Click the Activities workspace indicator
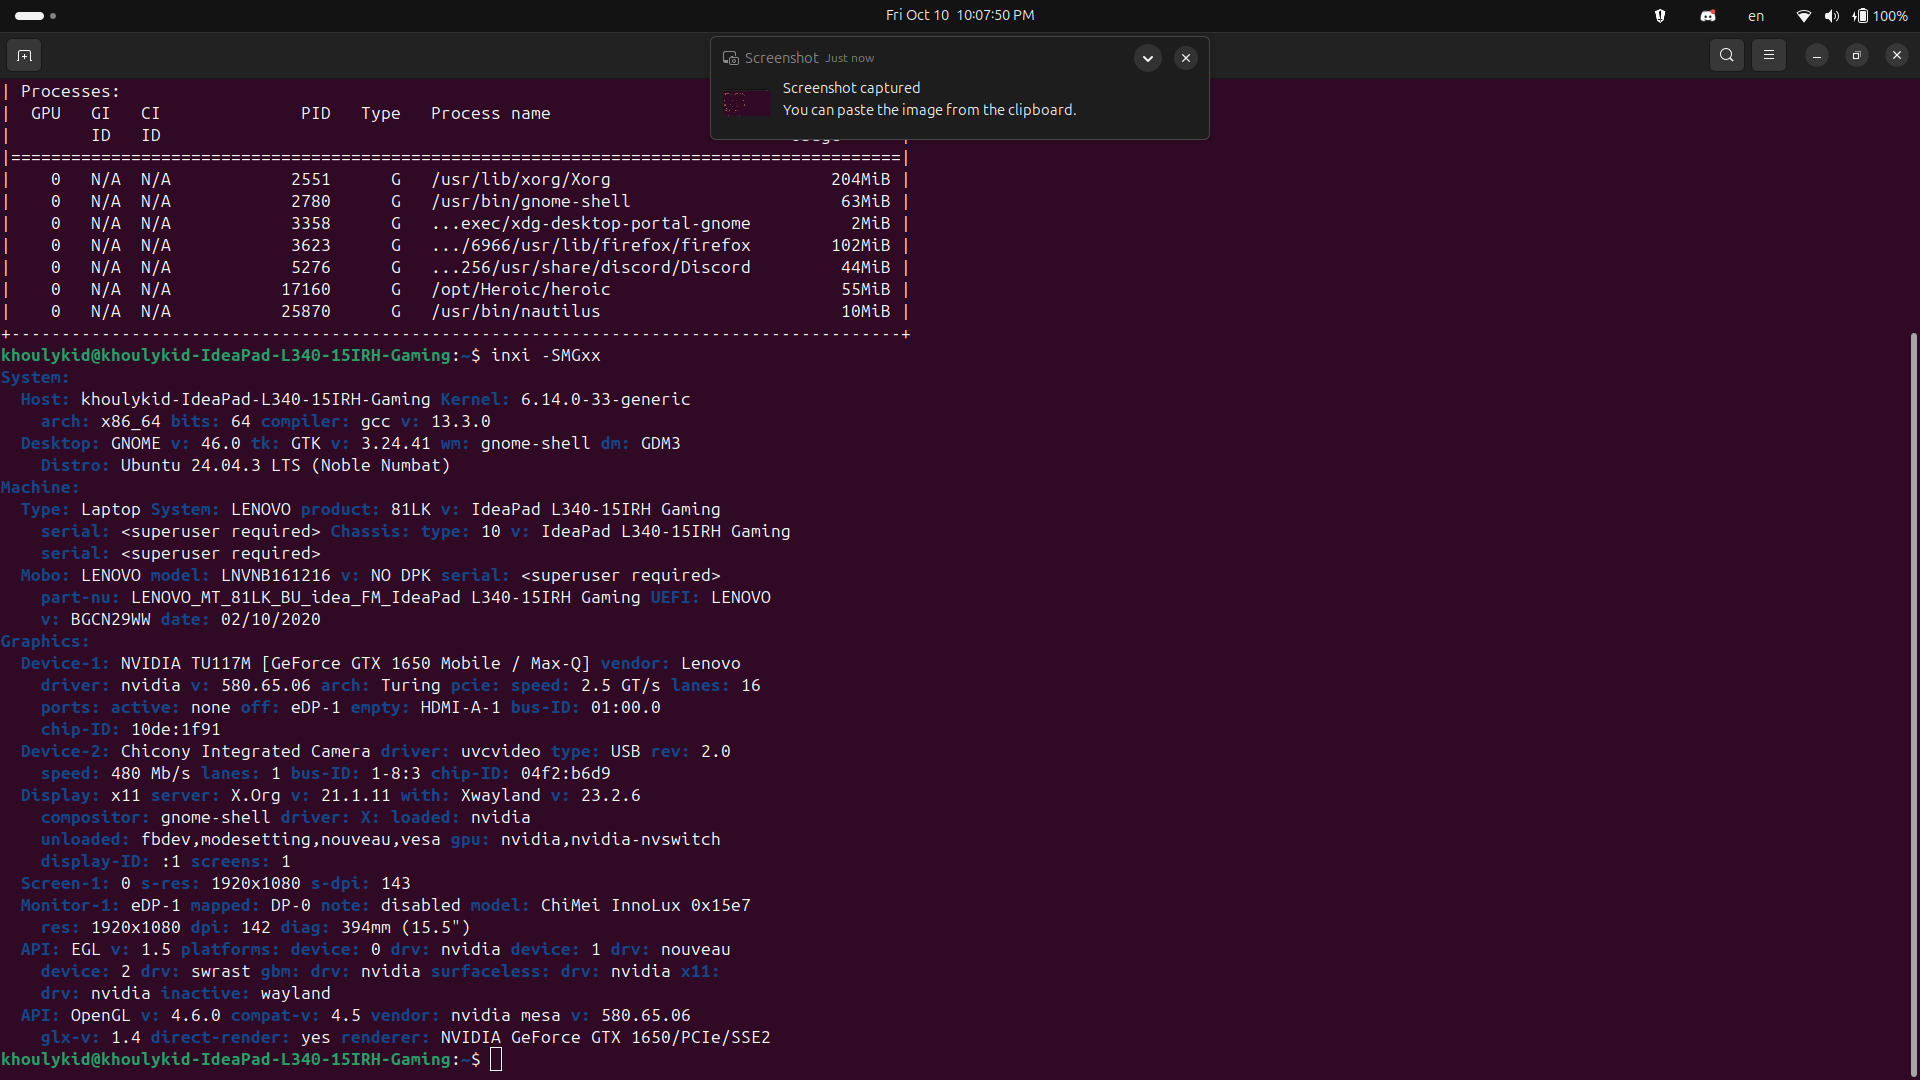This screenshot has height=1080, width=1920. click(x=34, y=16)
